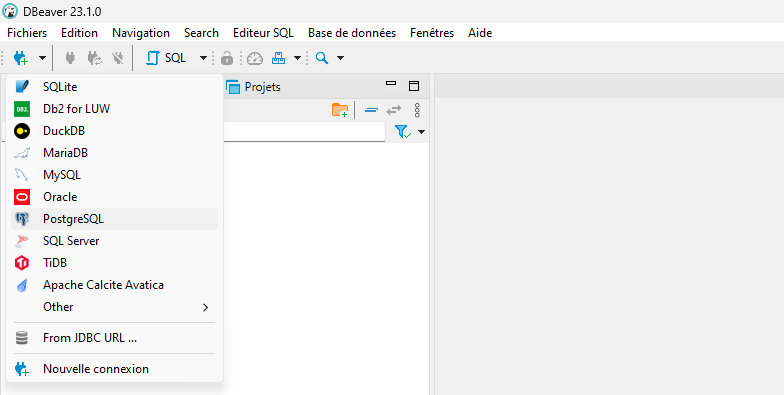Open the navigator view menu dots
The image size is (784, 395).
tap(418, 110)
